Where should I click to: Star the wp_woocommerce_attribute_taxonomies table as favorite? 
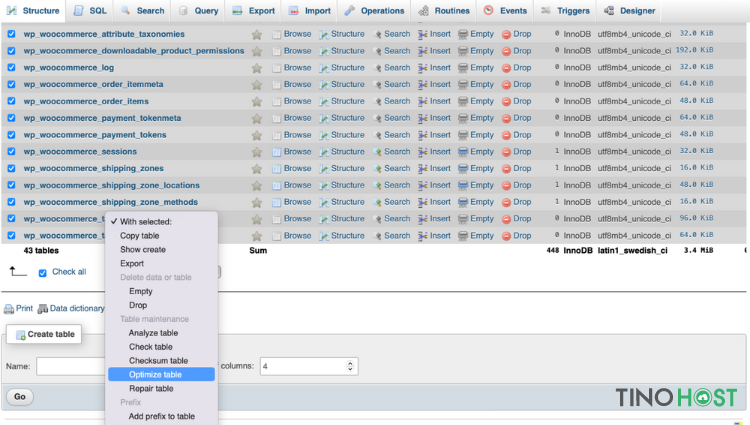257,34
